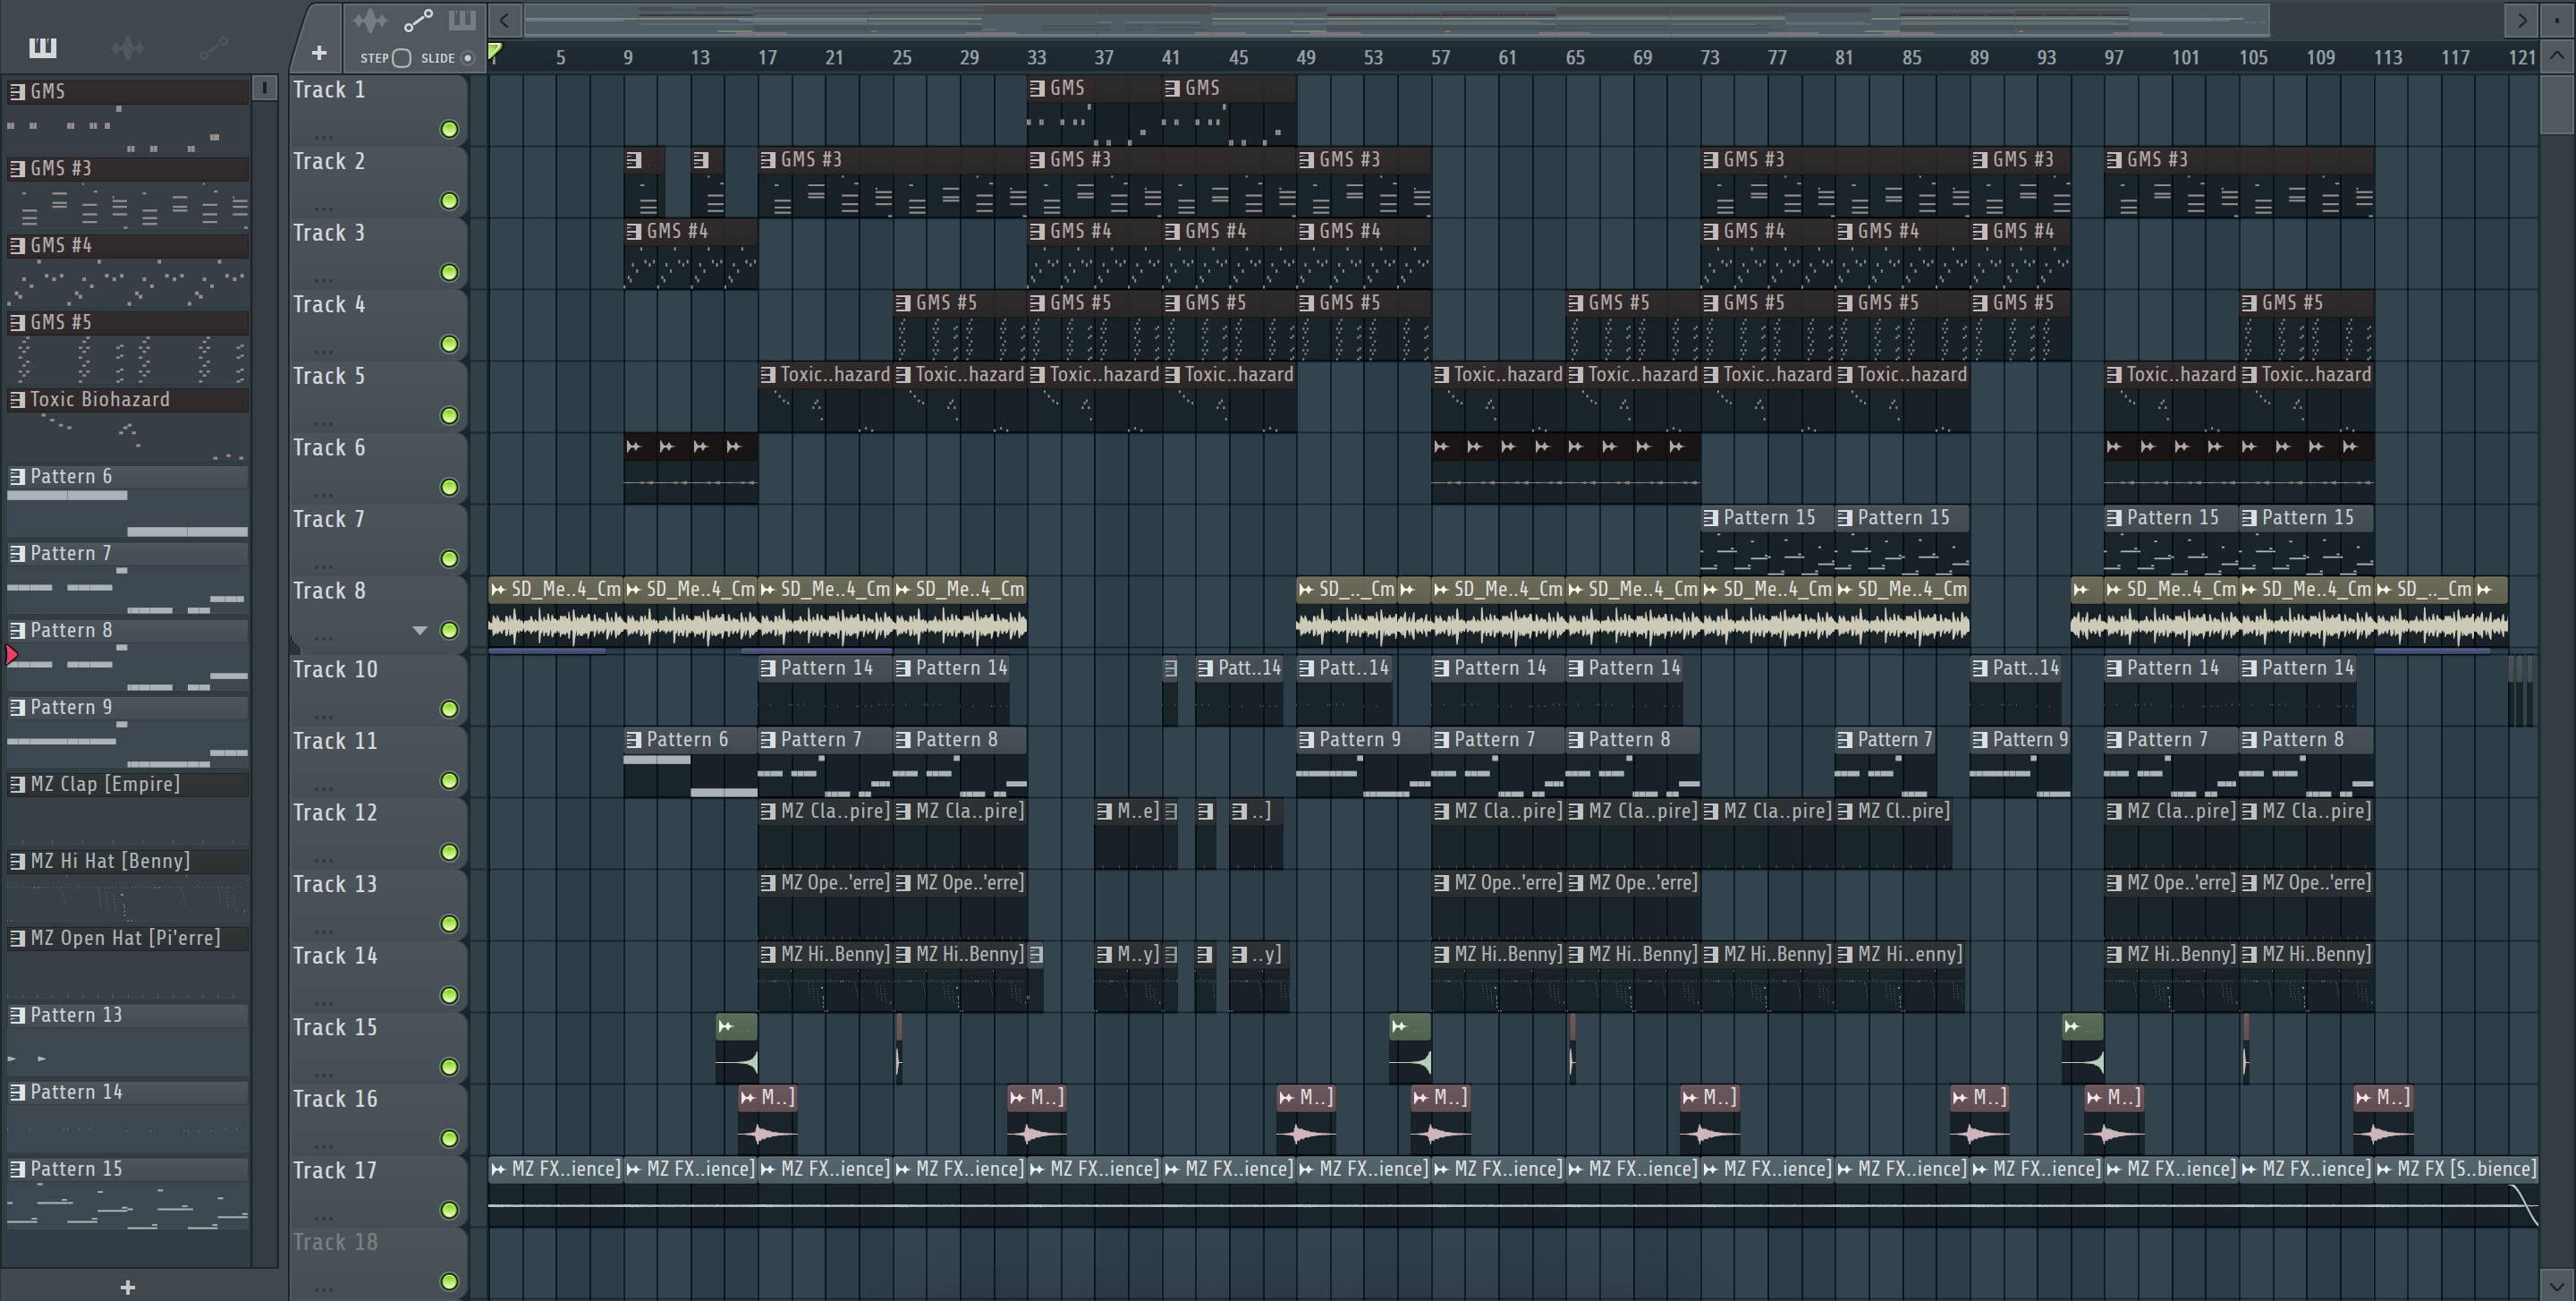Select the Track 2 header label
The width and height of the screenshot is (2576, 1301).
pos(329,162)
